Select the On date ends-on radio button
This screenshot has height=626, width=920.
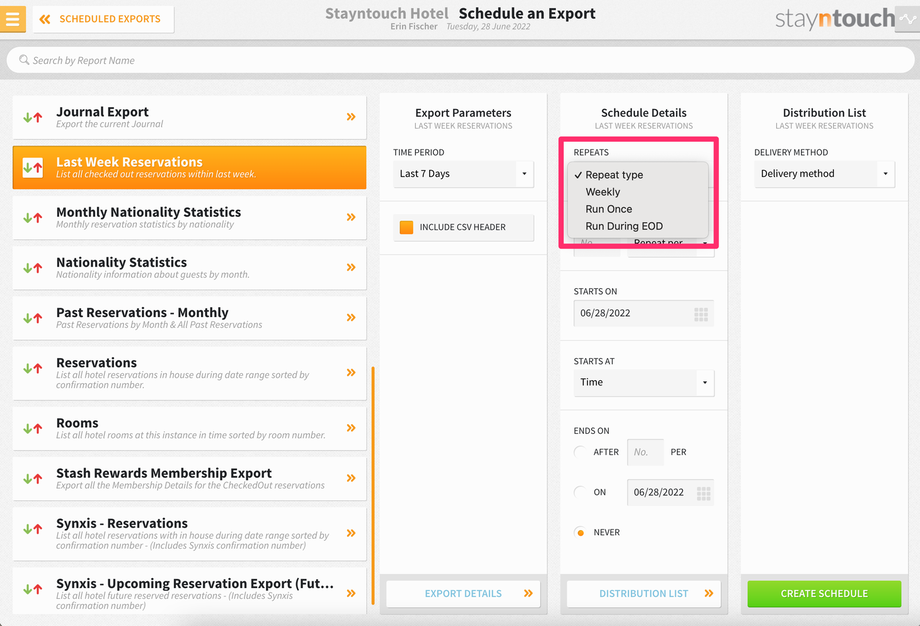(580, 492)
